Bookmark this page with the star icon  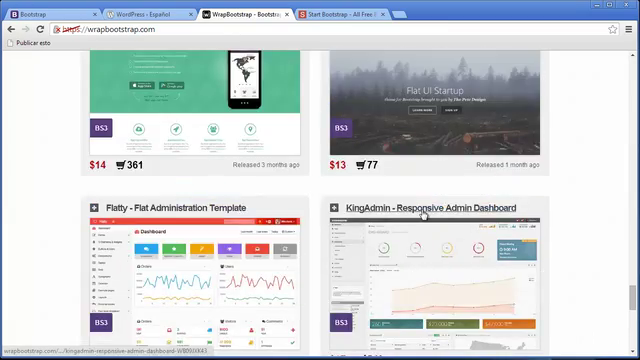613,29
